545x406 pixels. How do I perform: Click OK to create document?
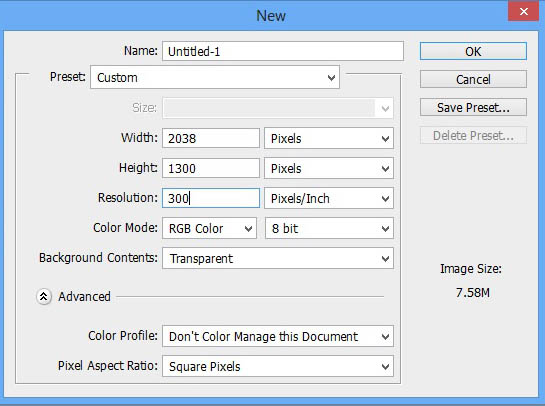(473, 51)
